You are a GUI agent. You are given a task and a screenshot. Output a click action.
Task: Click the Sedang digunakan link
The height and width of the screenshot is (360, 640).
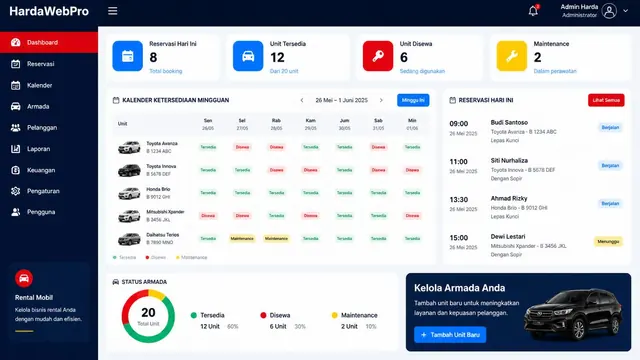tap(422, 71)
